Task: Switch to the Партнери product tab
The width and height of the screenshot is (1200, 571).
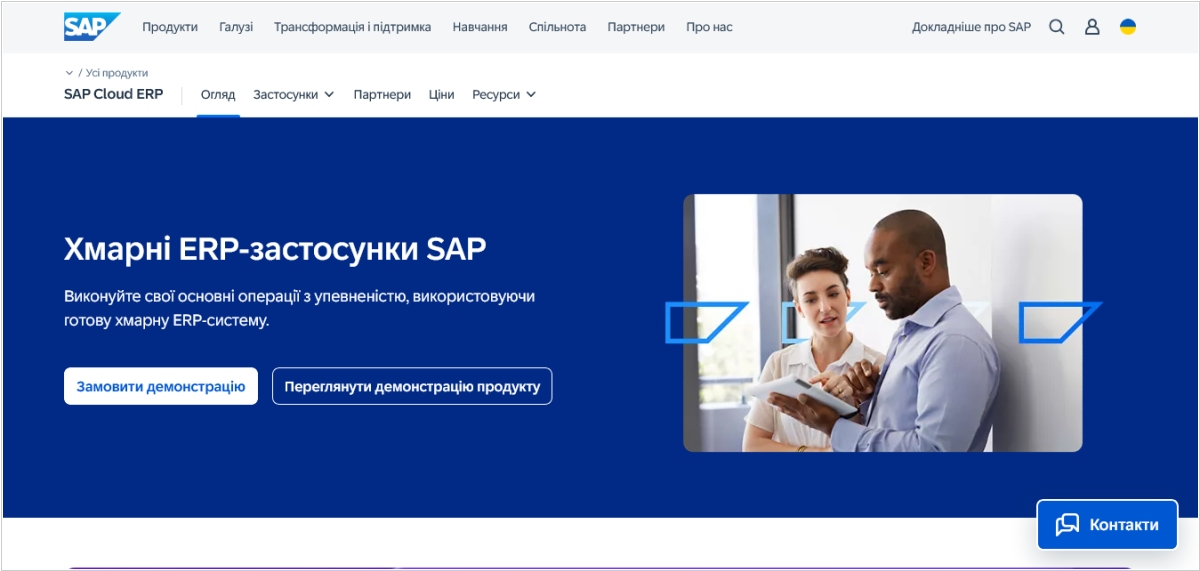Action: pos(382,95)
